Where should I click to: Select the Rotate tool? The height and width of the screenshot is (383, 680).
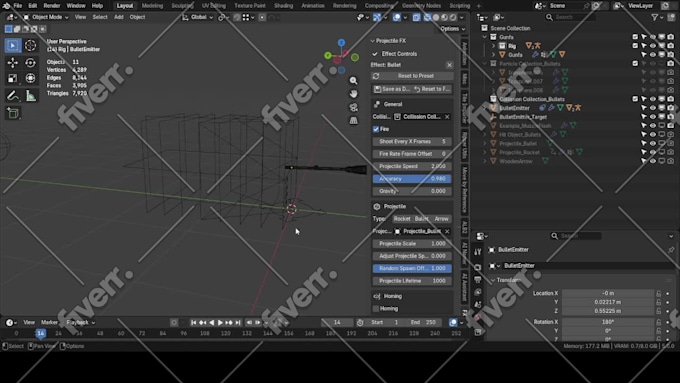pos(30,62)
